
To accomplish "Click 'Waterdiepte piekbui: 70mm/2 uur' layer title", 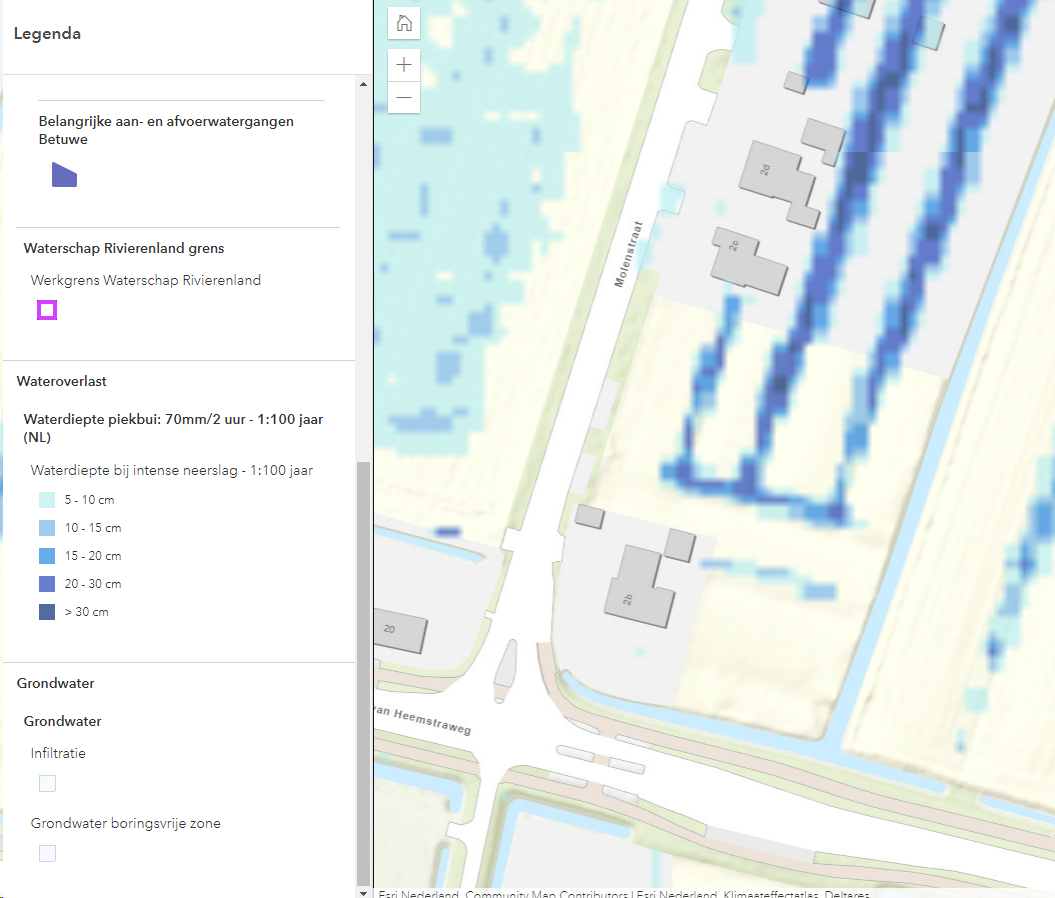I will click(174, 428).
